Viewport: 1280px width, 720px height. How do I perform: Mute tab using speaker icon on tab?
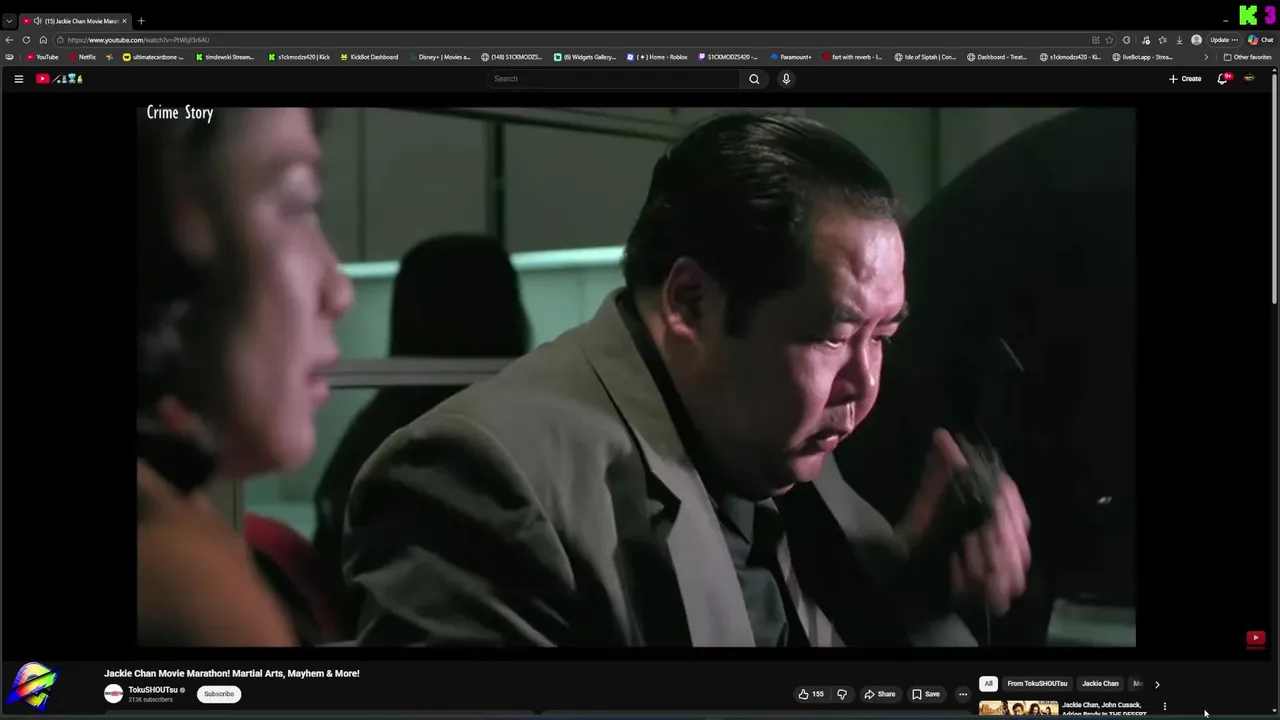coord(38,21)
